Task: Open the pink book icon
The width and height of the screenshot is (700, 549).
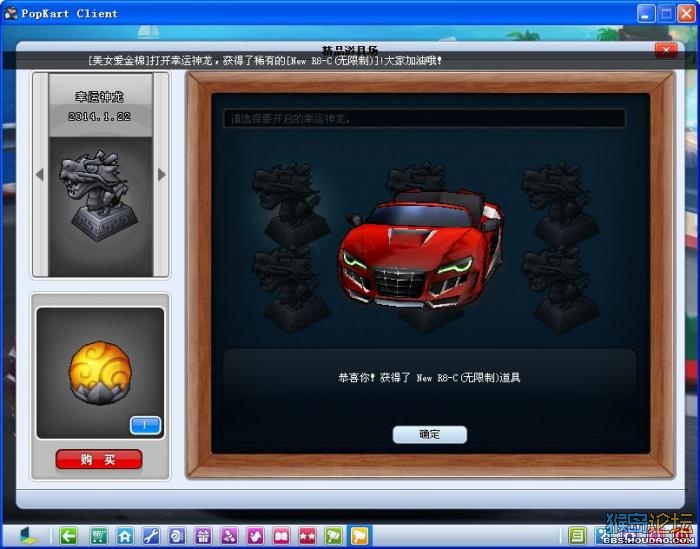Action: point(281,535)
